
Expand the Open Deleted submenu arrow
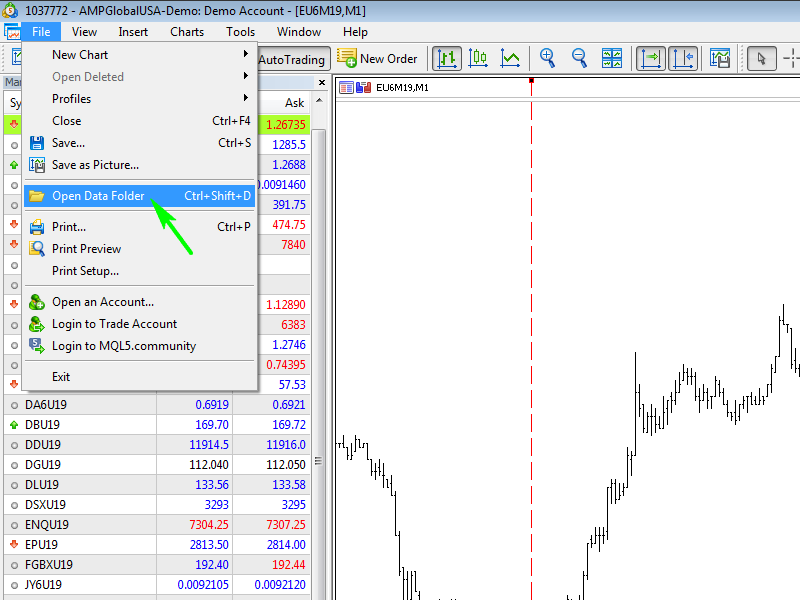246,77
